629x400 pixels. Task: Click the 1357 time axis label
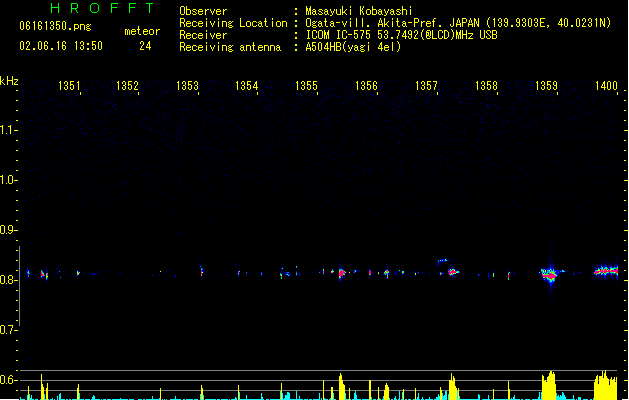tap(426, 86)
